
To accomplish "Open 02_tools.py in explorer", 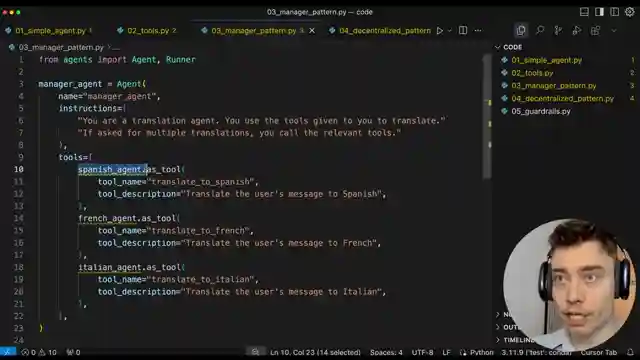I will 532,73.
